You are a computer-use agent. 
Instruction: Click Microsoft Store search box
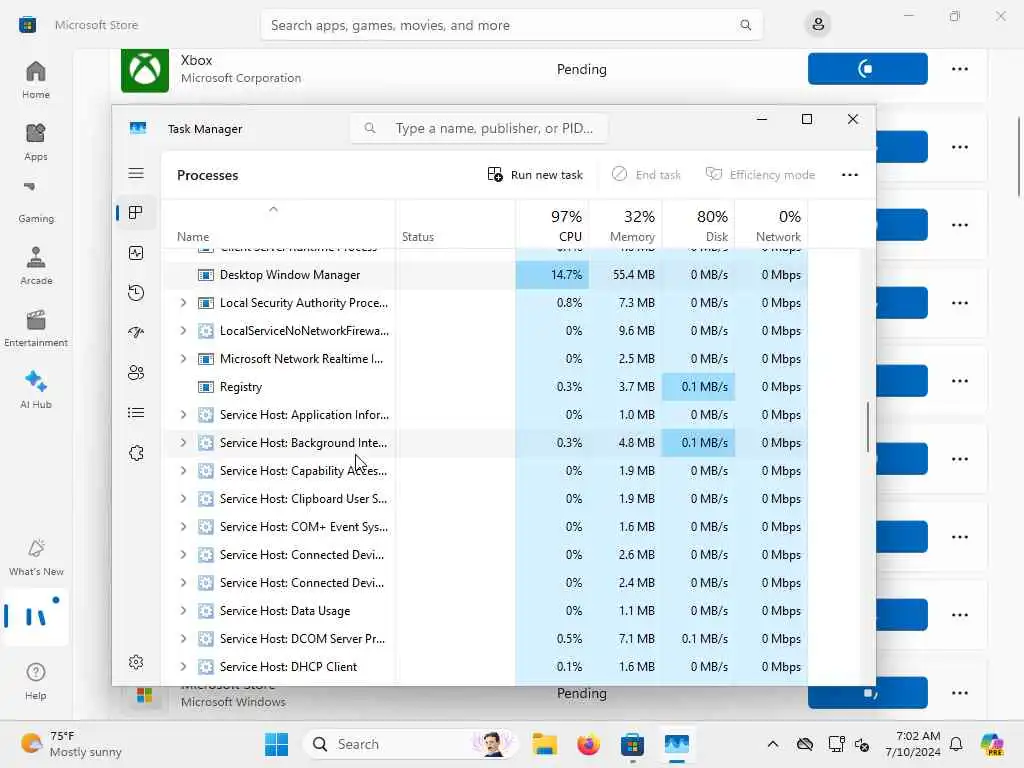pyautogui.click(x=511, y=25)
